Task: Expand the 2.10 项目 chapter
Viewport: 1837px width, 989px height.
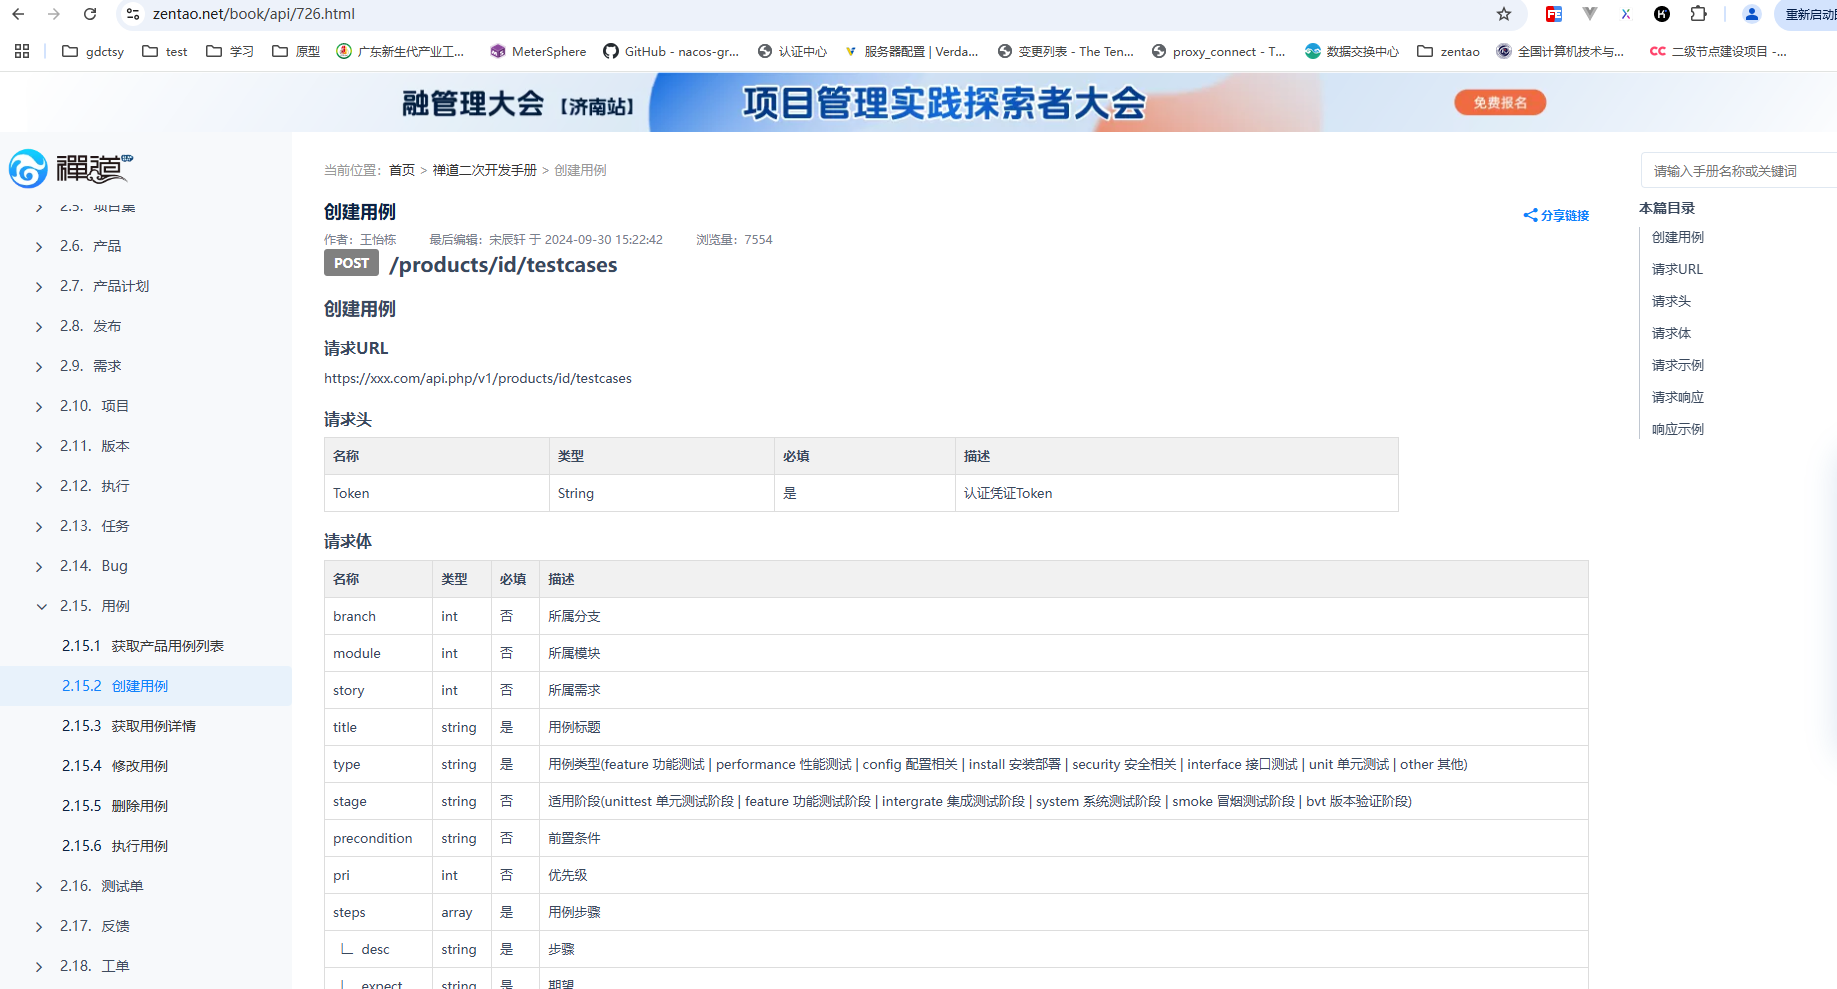Action: (39, 406)
